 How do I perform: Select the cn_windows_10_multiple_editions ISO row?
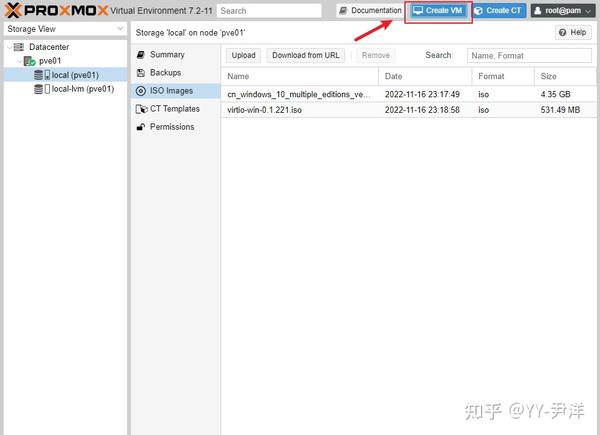coord(408,94)
